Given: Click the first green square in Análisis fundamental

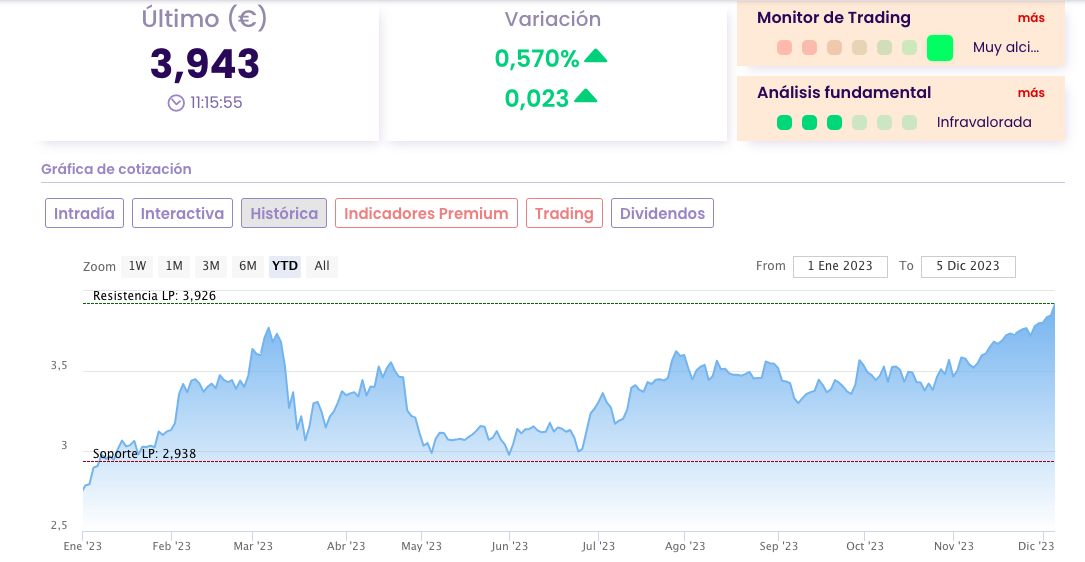Looking at the screenshot, I should point(784,123).
